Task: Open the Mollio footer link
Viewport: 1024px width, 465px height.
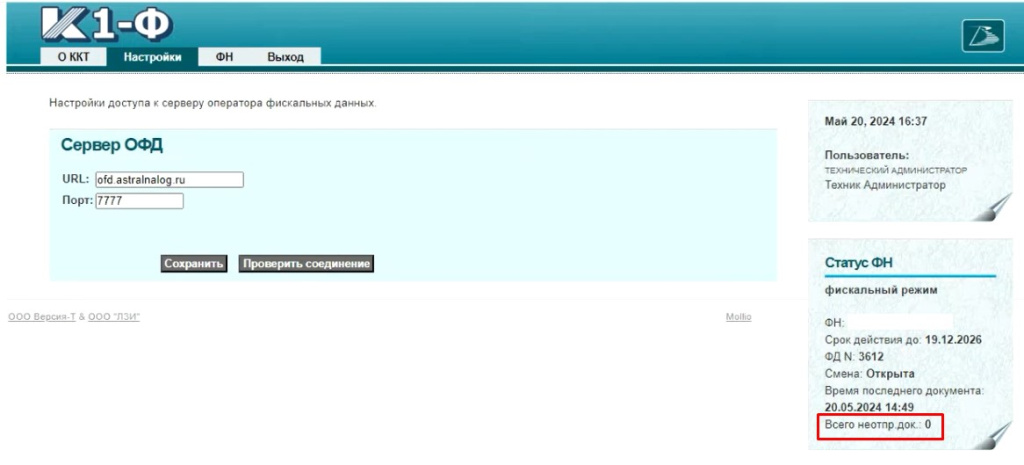Action: tap(739, 317)
